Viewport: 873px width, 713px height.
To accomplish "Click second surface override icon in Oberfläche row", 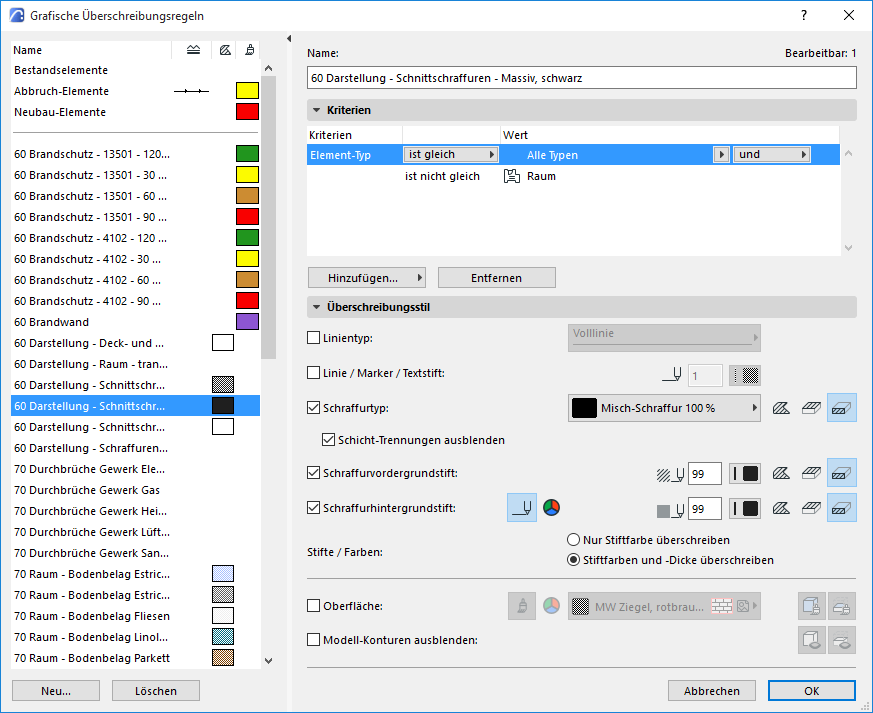I will (x=841, y=606).
